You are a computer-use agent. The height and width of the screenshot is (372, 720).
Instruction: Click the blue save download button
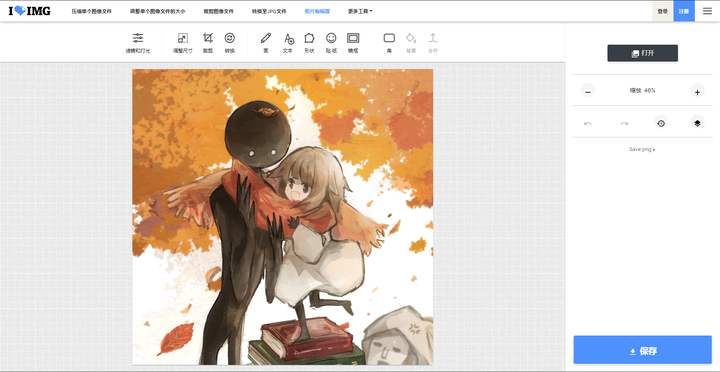[642, 351]
